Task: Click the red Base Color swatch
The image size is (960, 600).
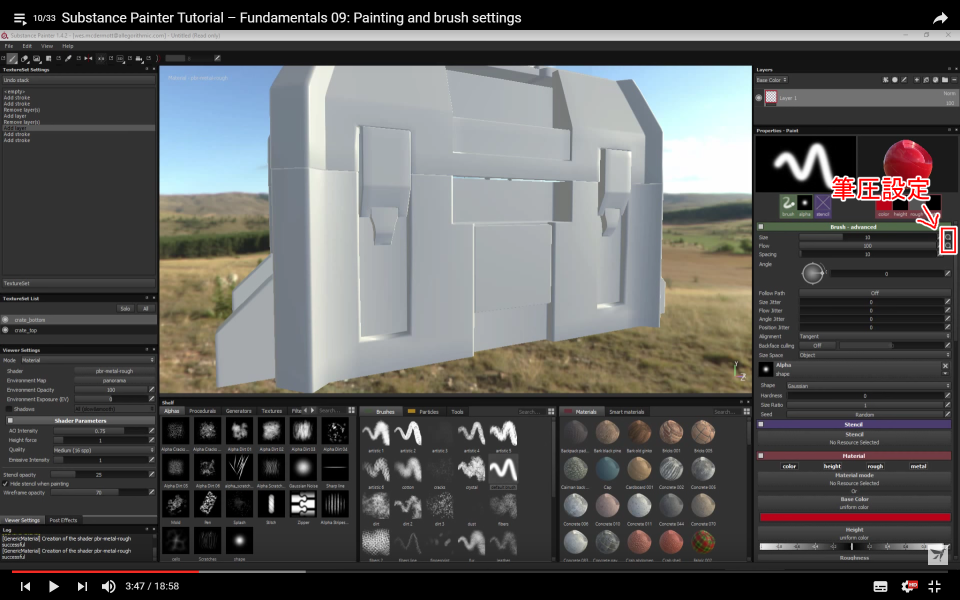Action: pos(855,517)
